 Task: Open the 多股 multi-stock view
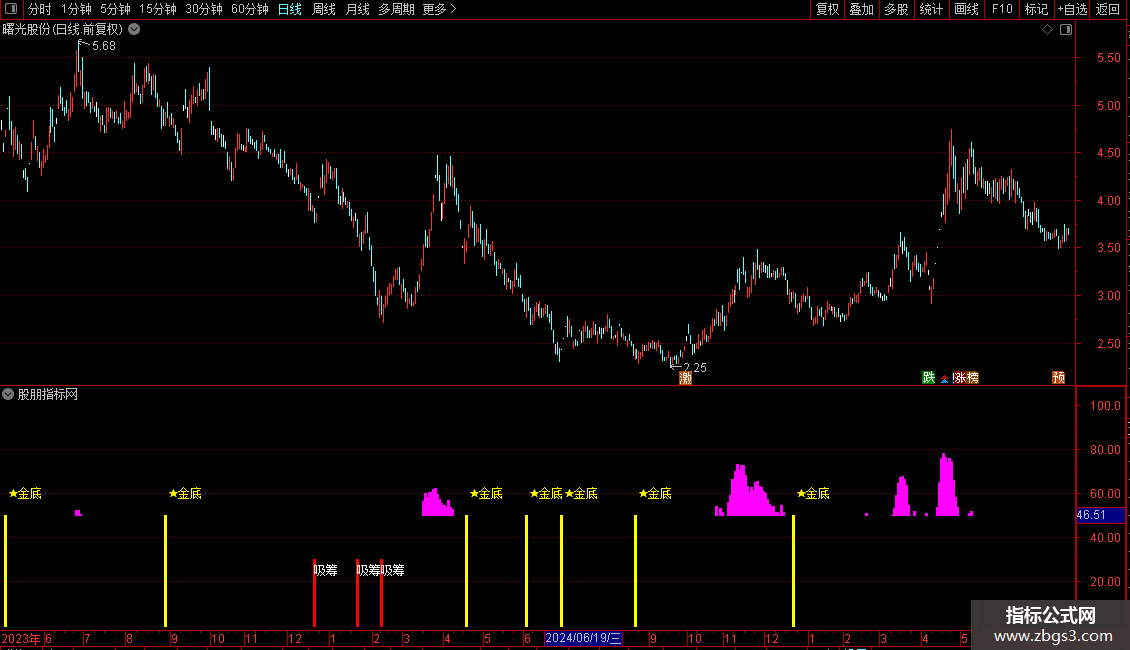(x=897, y=9)
